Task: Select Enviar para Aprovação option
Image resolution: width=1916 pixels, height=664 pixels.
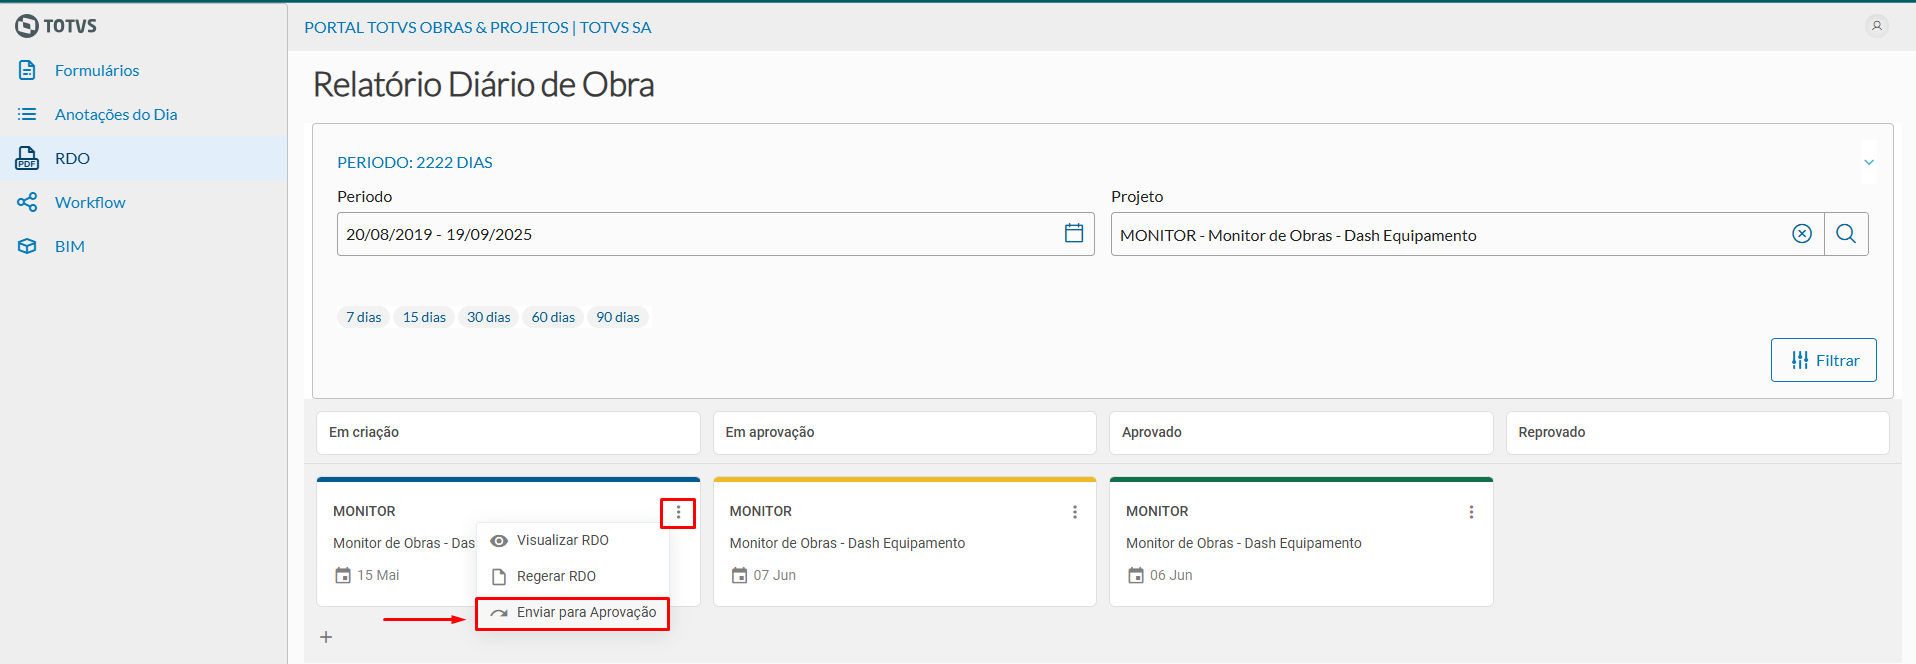Action: pyautogui.click(x=586, y=612)
